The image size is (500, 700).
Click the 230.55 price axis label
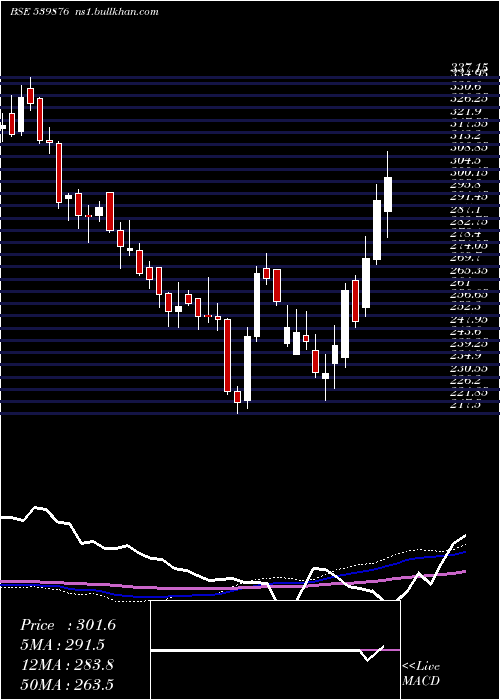click(470, 368)
